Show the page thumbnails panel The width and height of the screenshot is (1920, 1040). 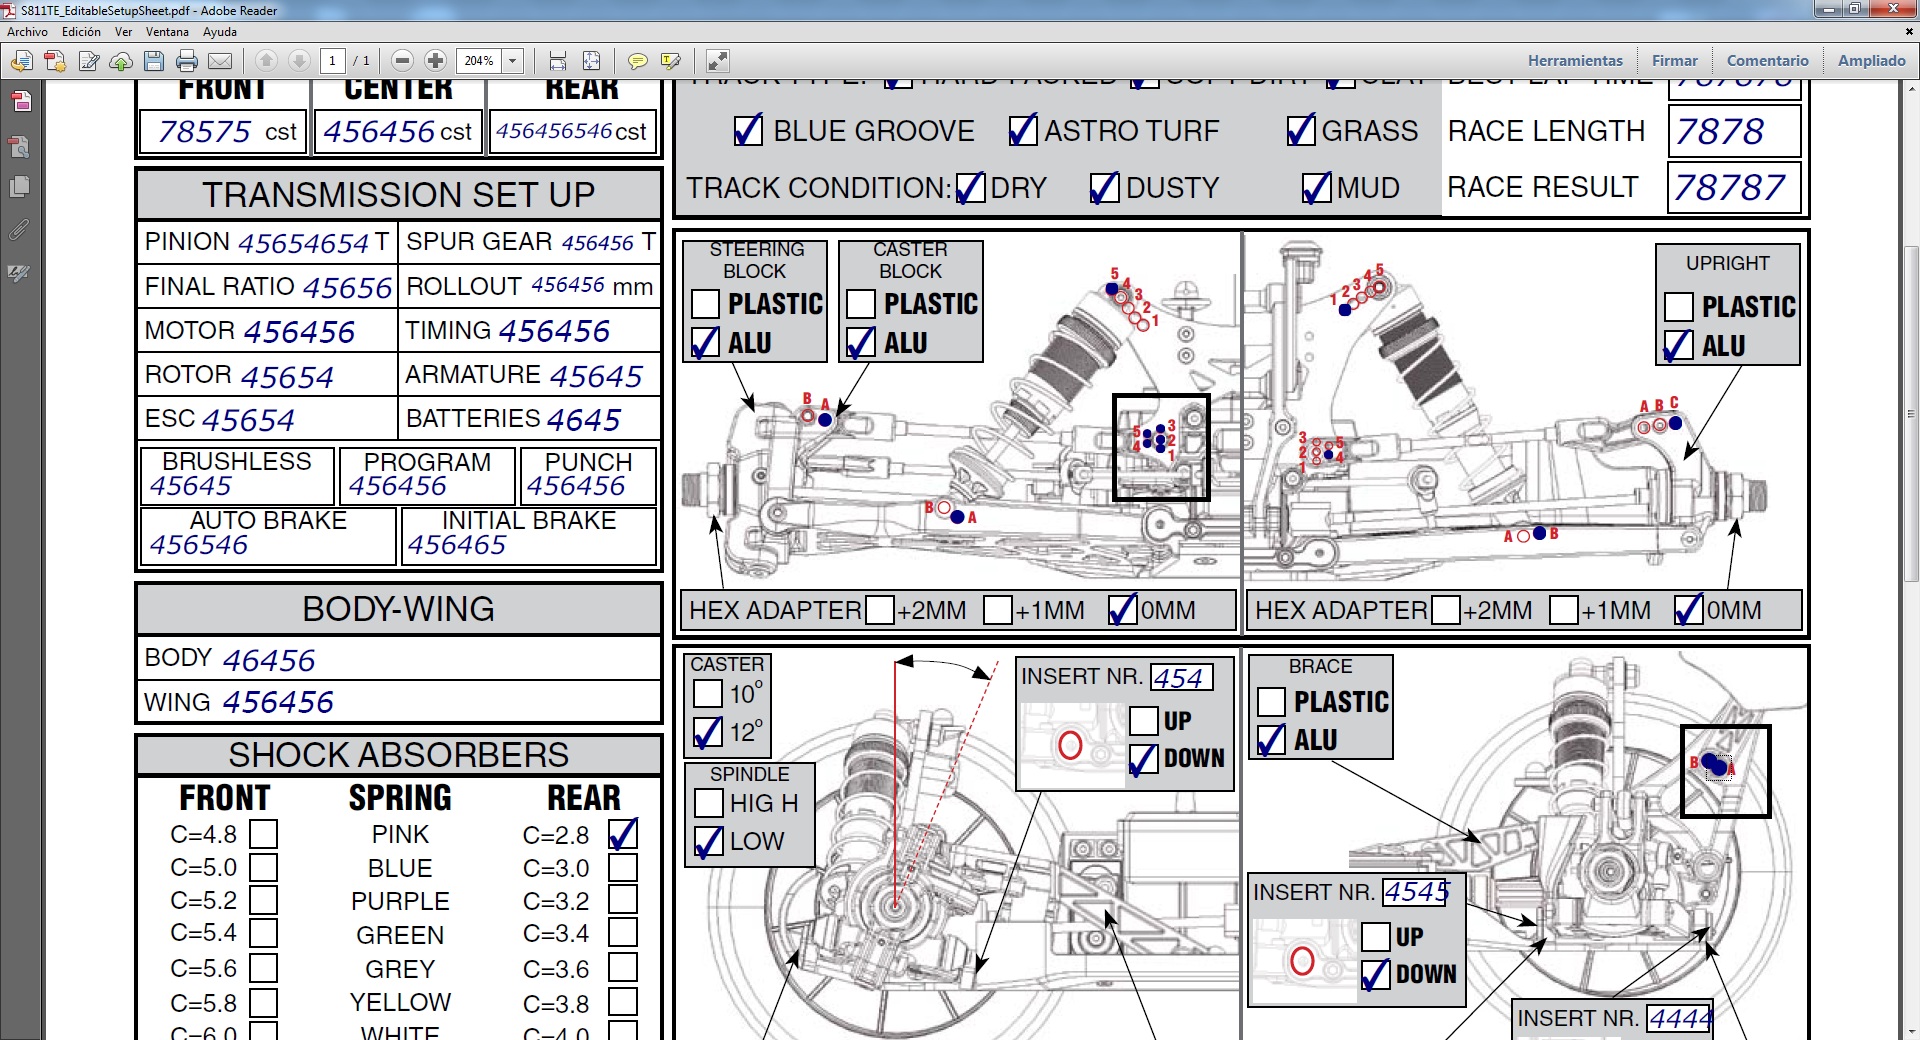coord(20,187)
